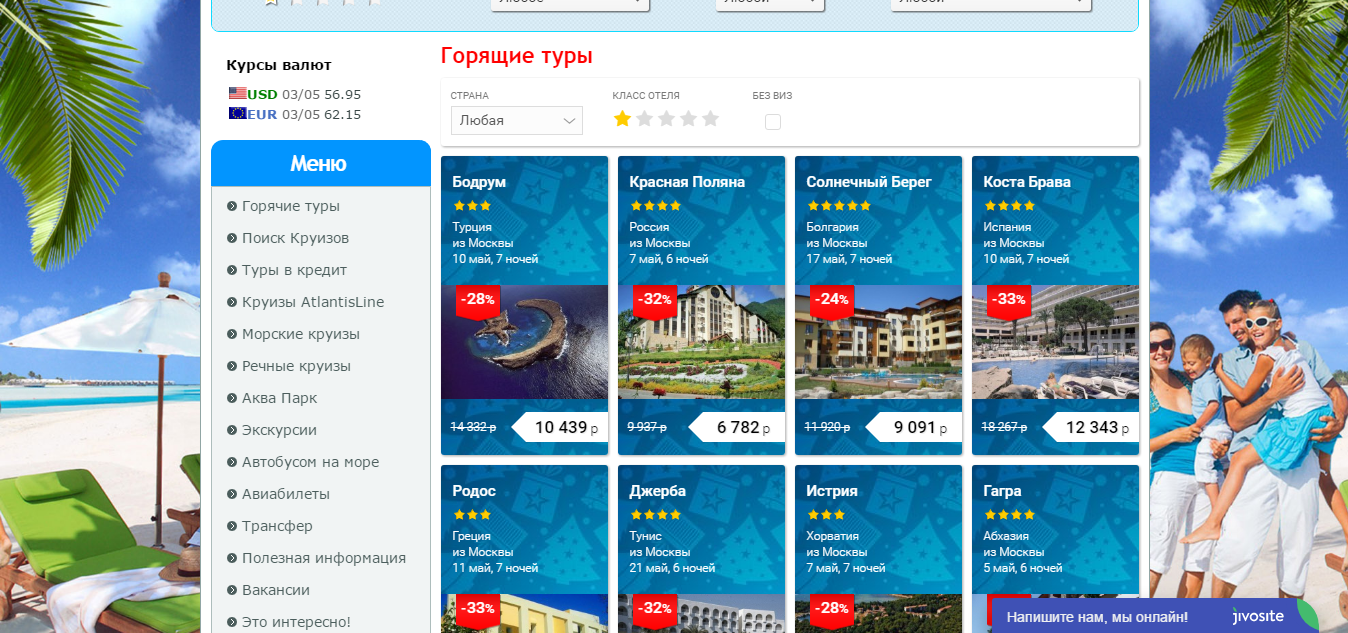Open the Солнечный Берег tour title
Screen dimensions: 1348x633
[x=869, y=182]
